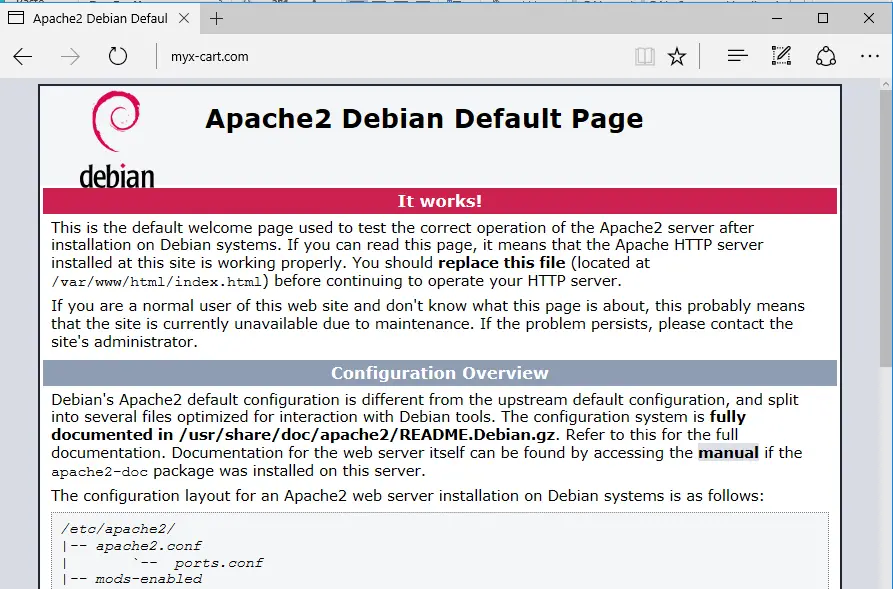Go forward using the forward arrow
Viewport: 893px width, 589px height.
70,56
